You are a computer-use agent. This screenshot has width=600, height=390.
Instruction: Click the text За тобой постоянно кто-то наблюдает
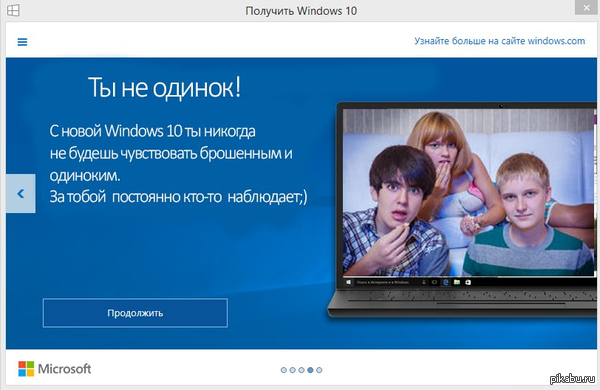pyautogui.click(x=178, y=197)
